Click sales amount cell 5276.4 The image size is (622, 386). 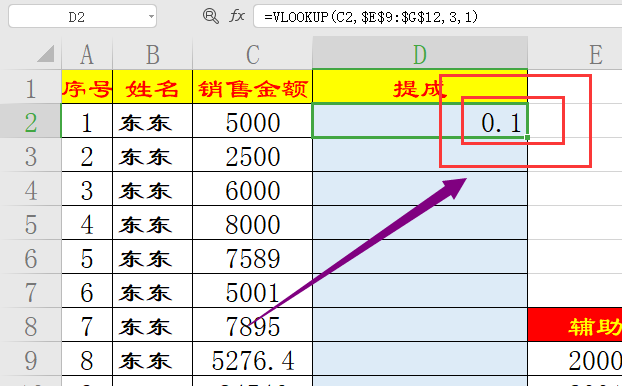[253, 359]
